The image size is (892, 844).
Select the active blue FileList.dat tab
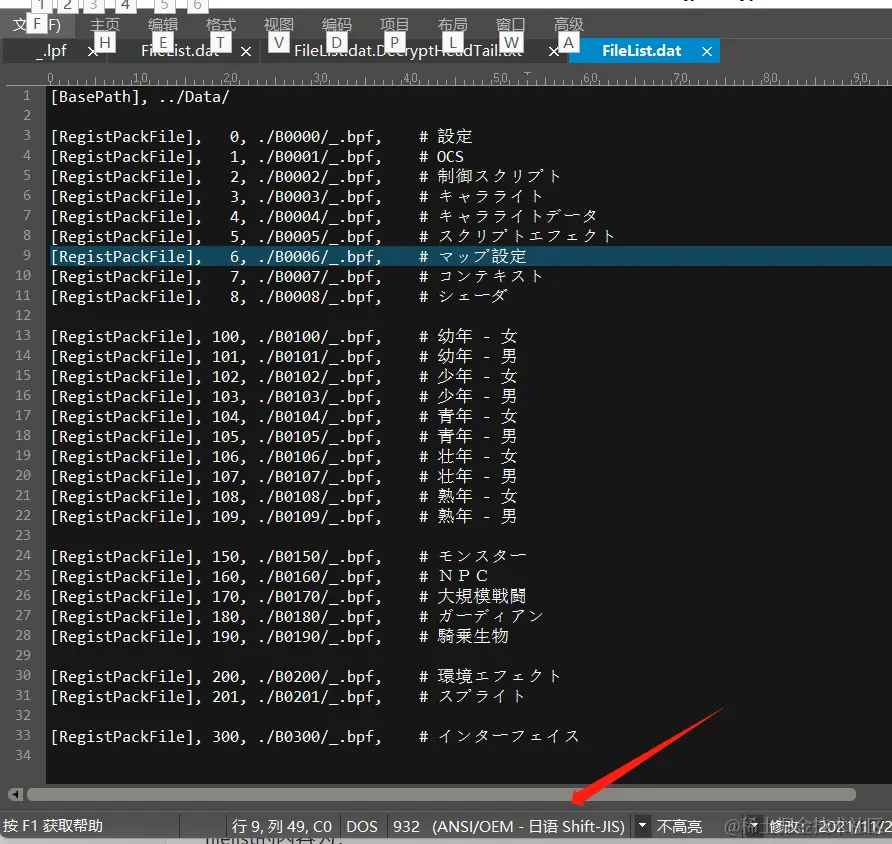click(642, 51)
